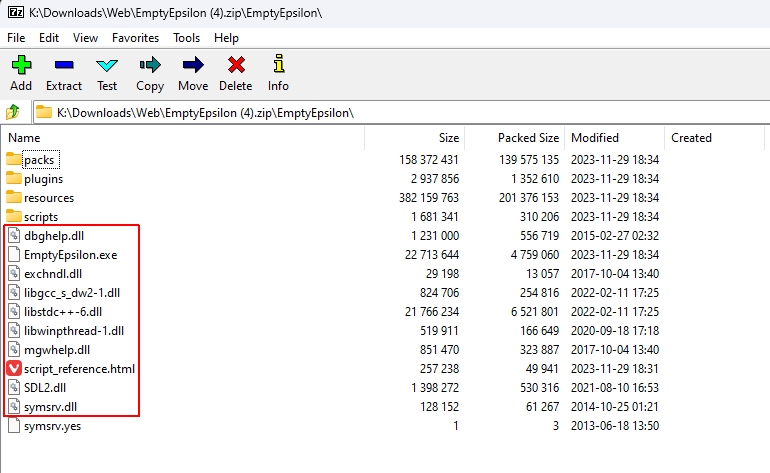Click the symsrv.yes file icon
Image resolution: width=770 pixels, height=473 pixels.
pos(14,425)
